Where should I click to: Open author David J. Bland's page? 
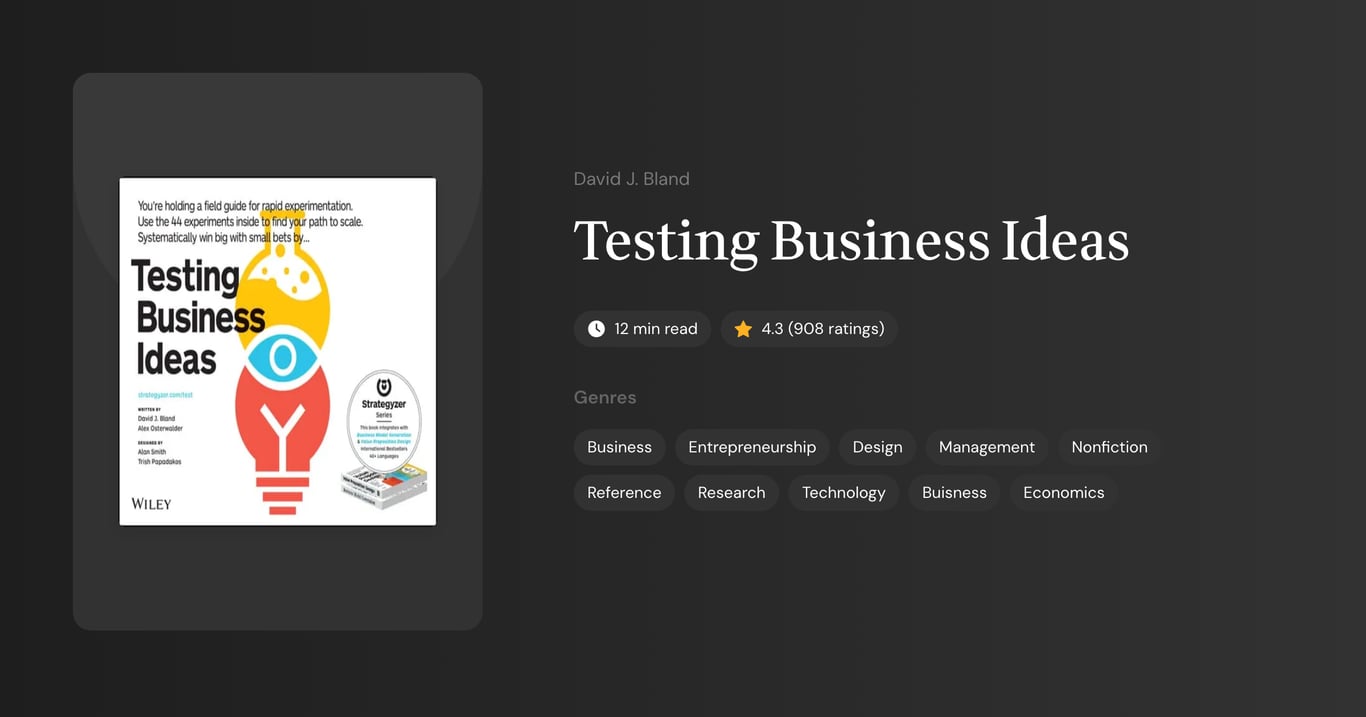pos(631,178)
